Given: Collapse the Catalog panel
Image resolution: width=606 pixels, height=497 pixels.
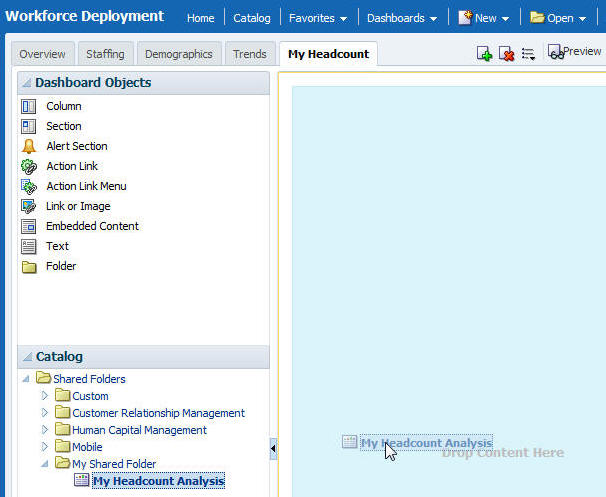Looking at the screenshot, I should tap(27, 356).
